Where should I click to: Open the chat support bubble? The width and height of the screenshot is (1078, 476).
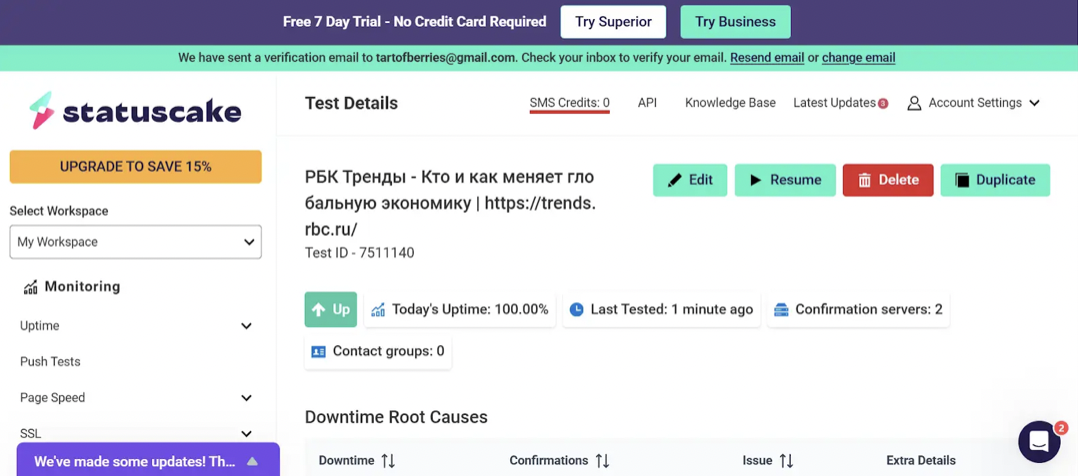[1040, 441]
